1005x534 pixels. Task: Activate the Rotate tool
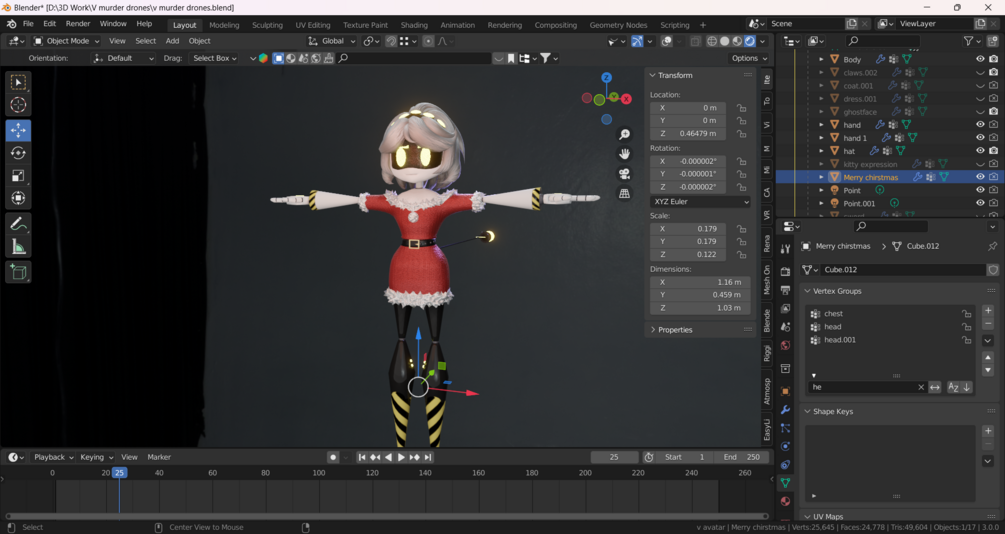(x=18, y=153)
